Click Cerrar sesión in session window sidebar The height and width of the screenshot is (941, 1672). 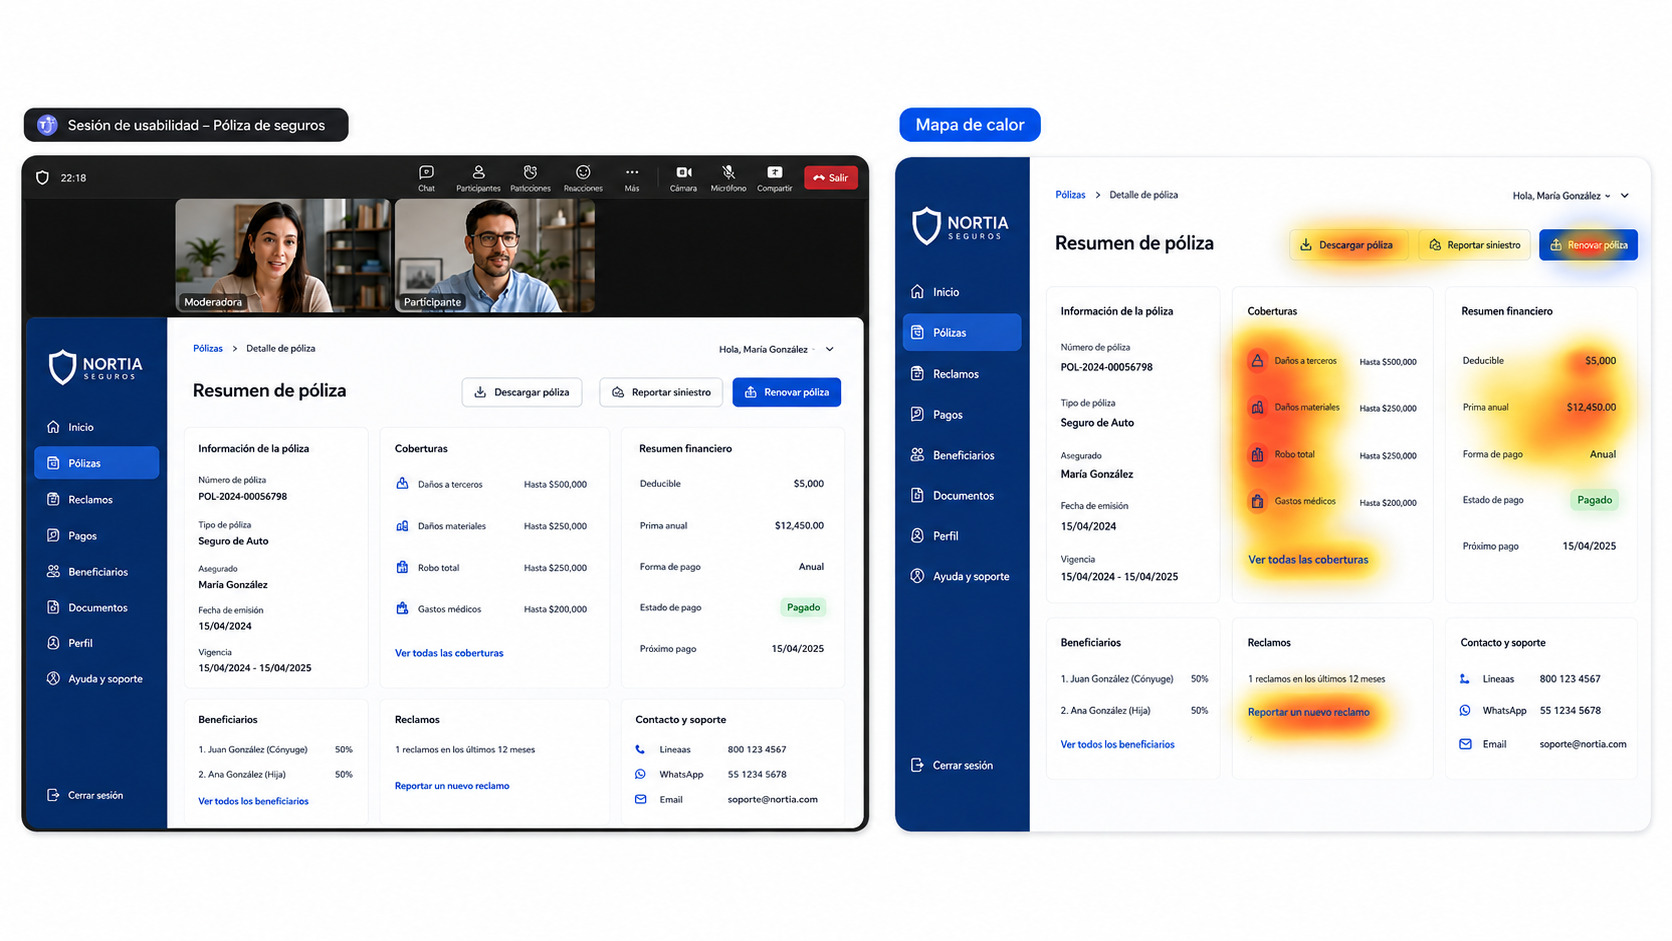(x=85, y=795)
